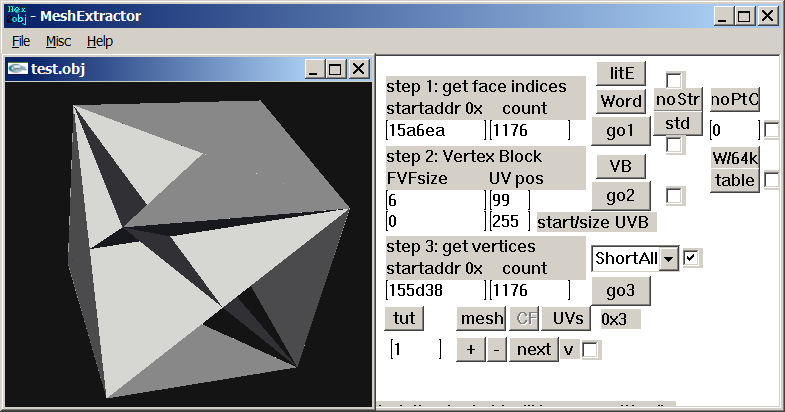Click the test.obj window icon
Image resolution: width=785 pixels, height=412 pixels.
18,69
